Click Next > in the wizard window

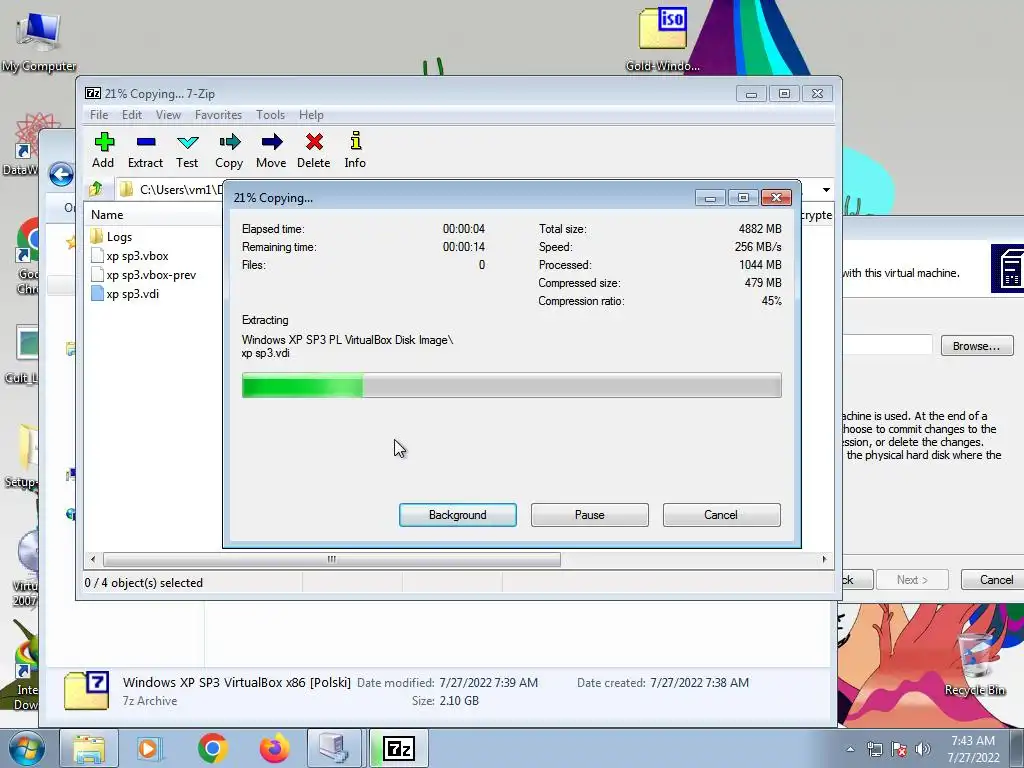coord(912,580)
